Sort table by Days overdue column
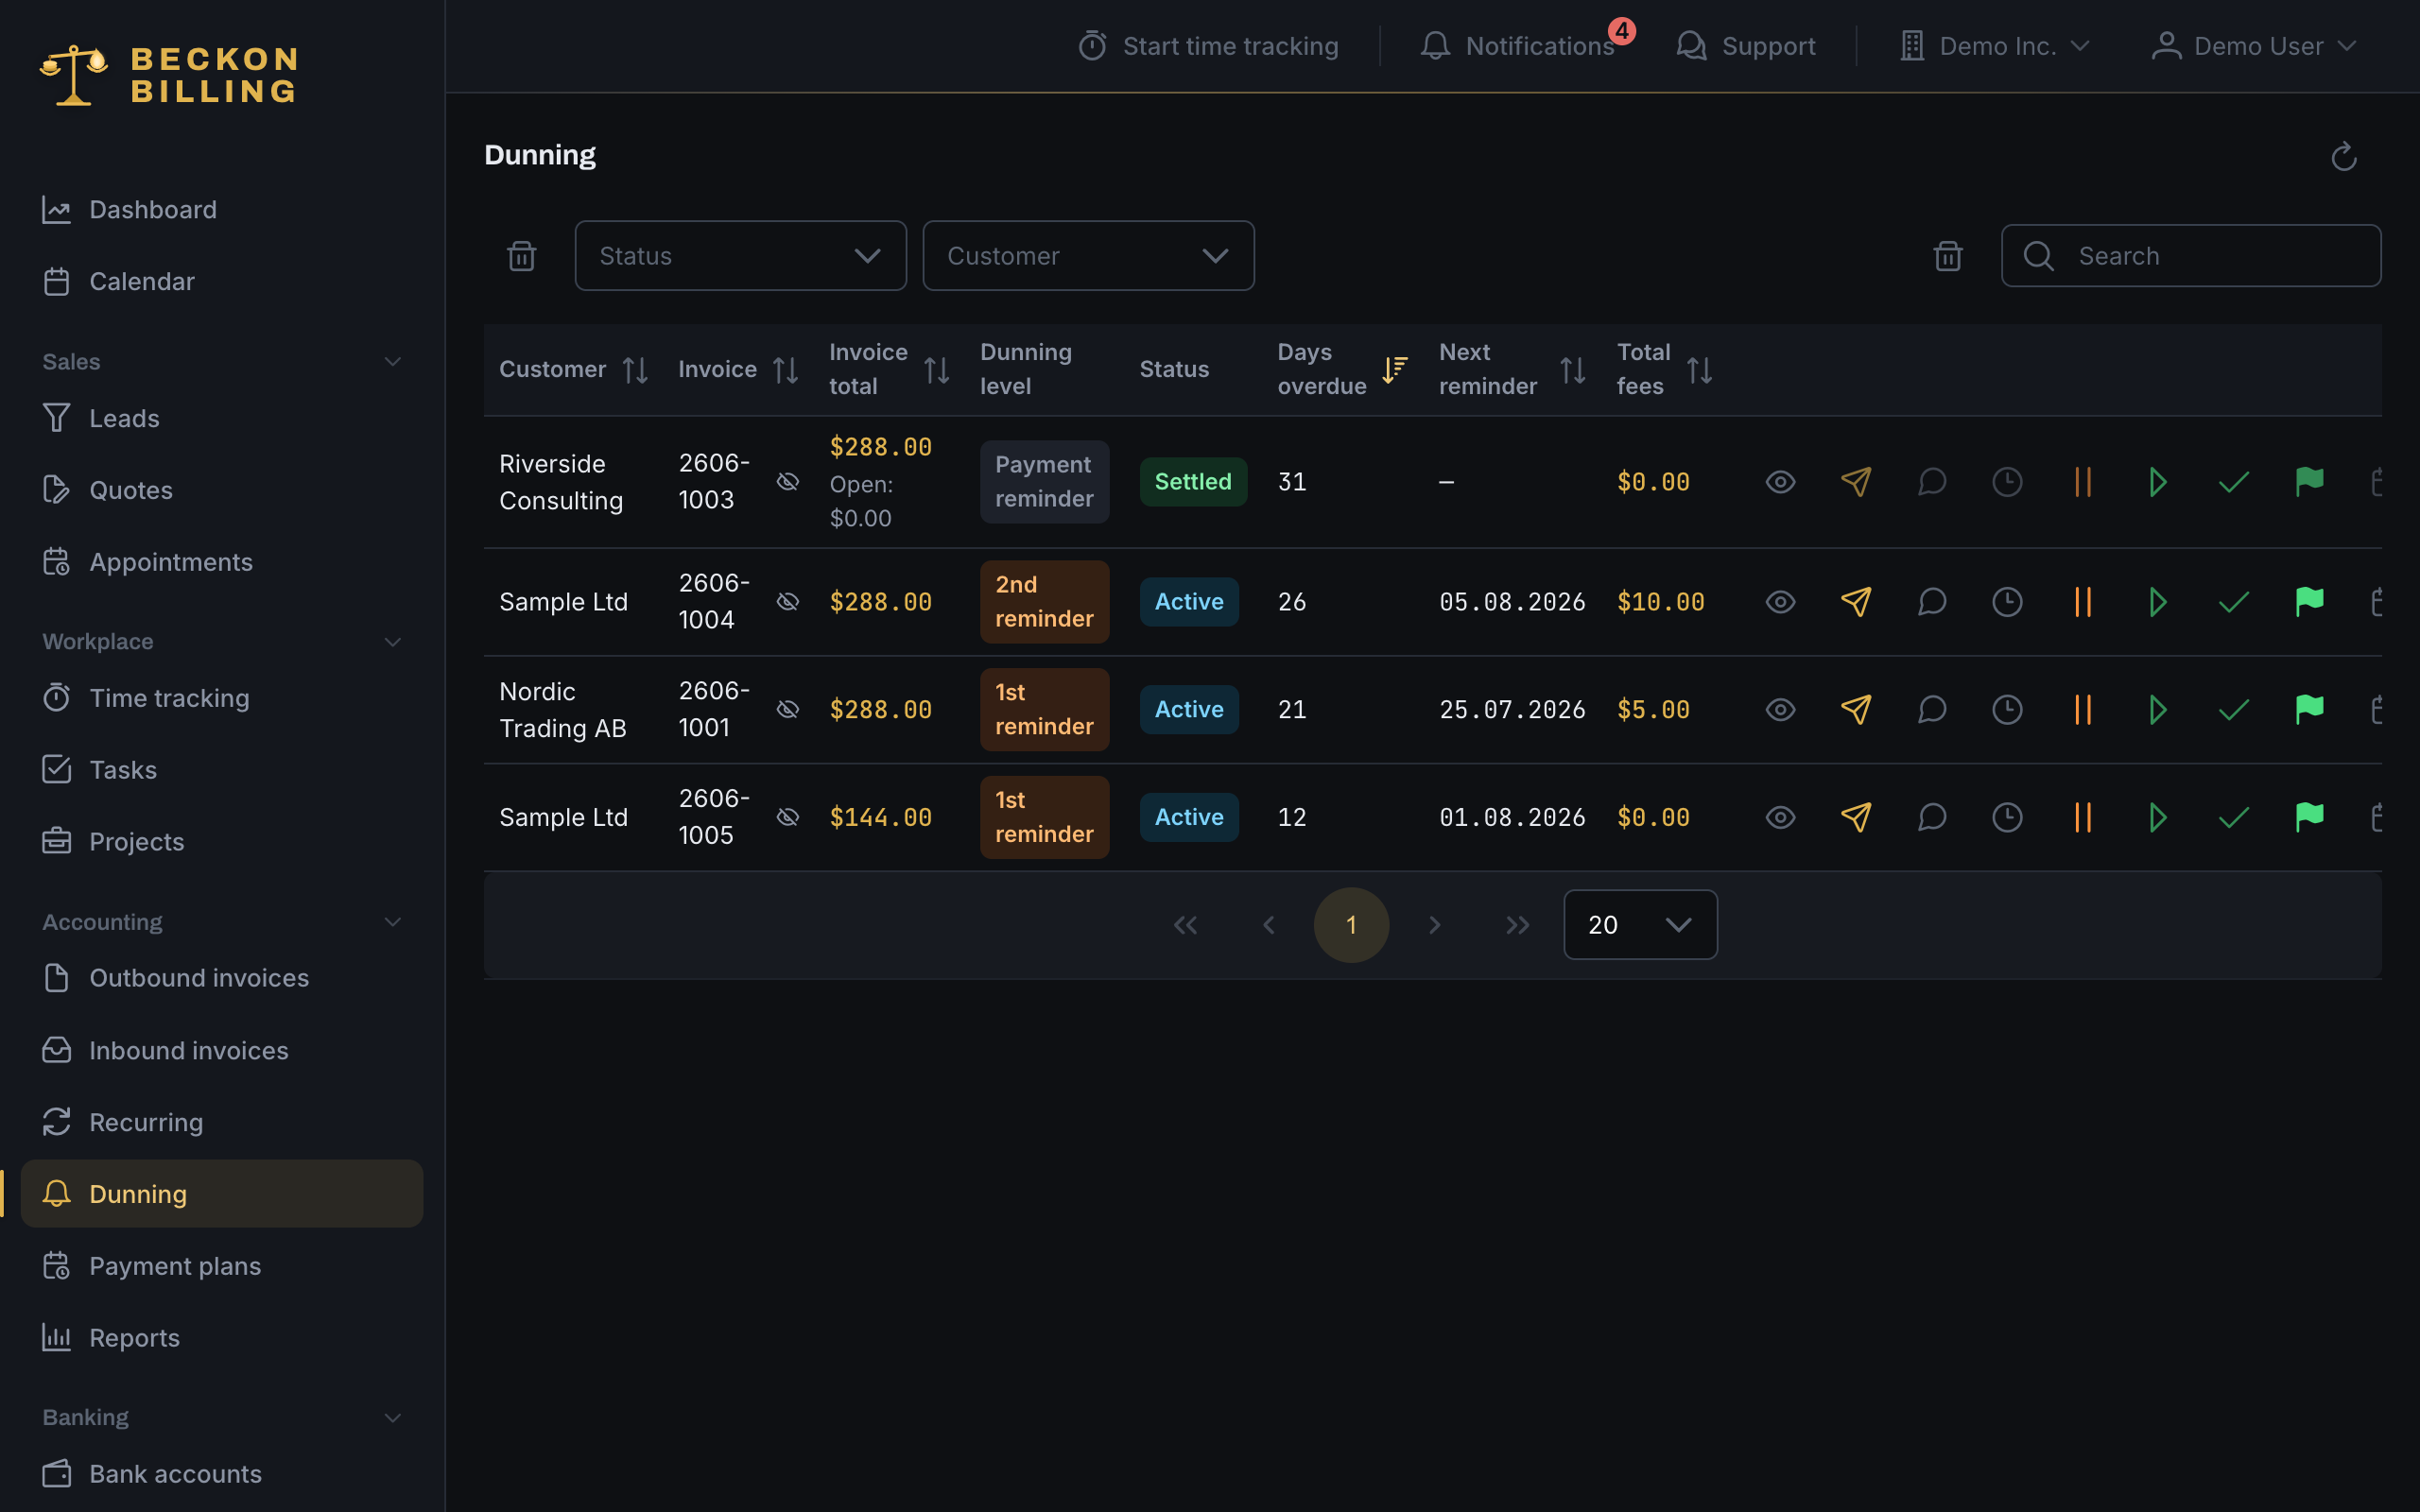Screen dimensions: 2420x1512 (1343, 370)
